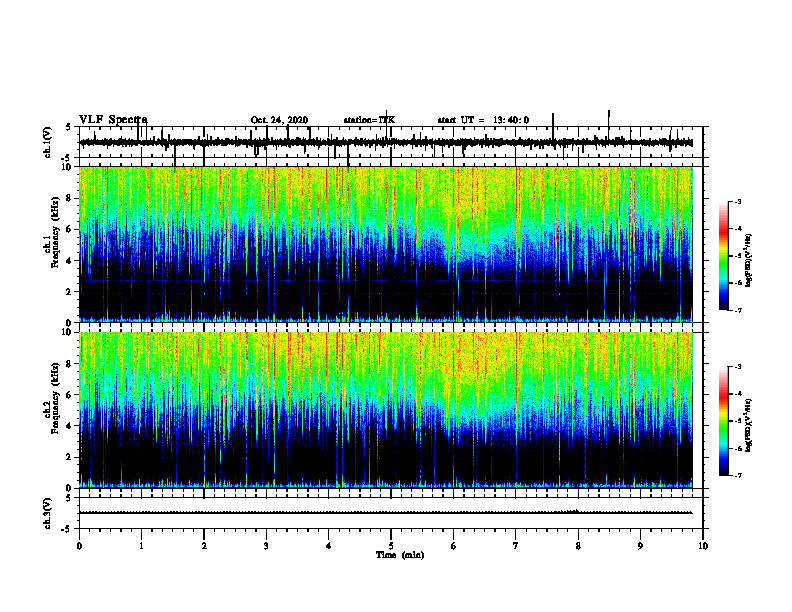Select the "Oct. 24, 2020" date text

[279, 120]
